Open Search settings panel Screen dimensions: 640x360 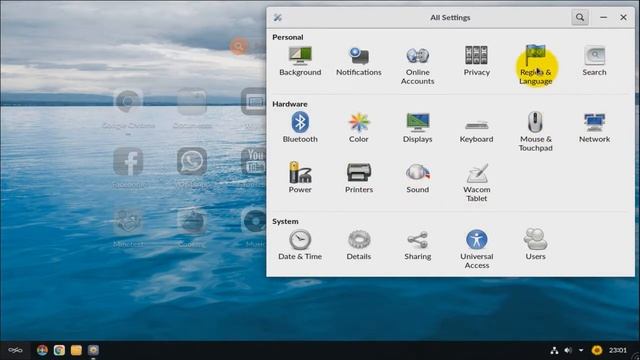594,61
